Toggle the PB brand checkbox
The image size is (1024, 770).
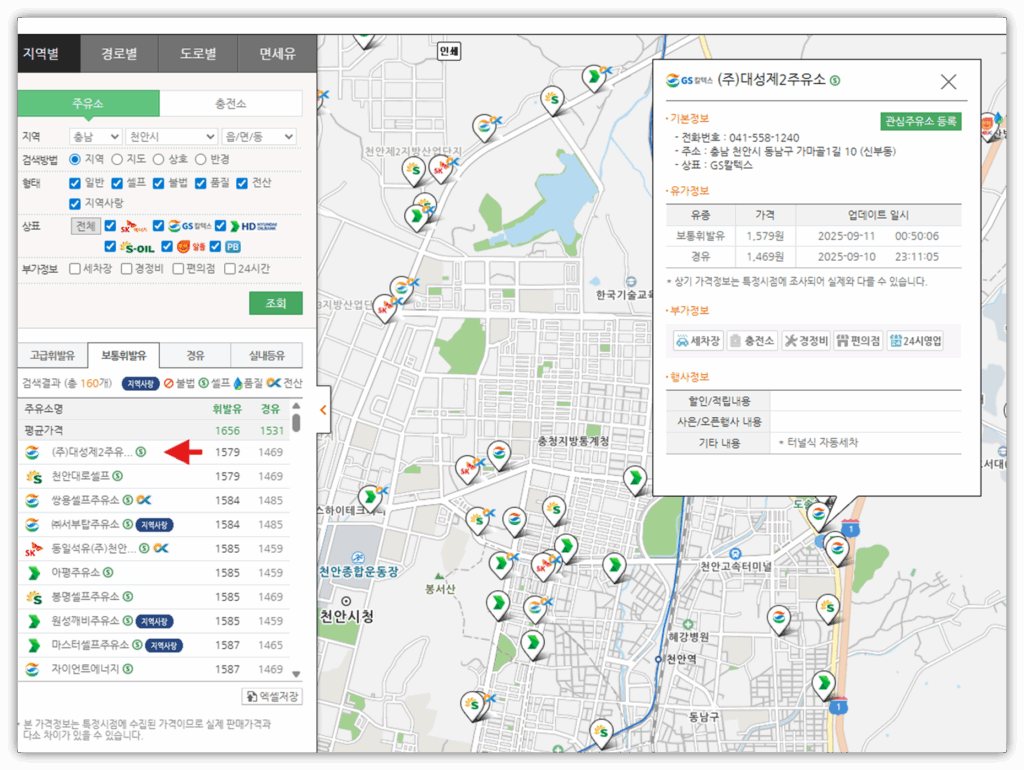click(x=216, y=247)
